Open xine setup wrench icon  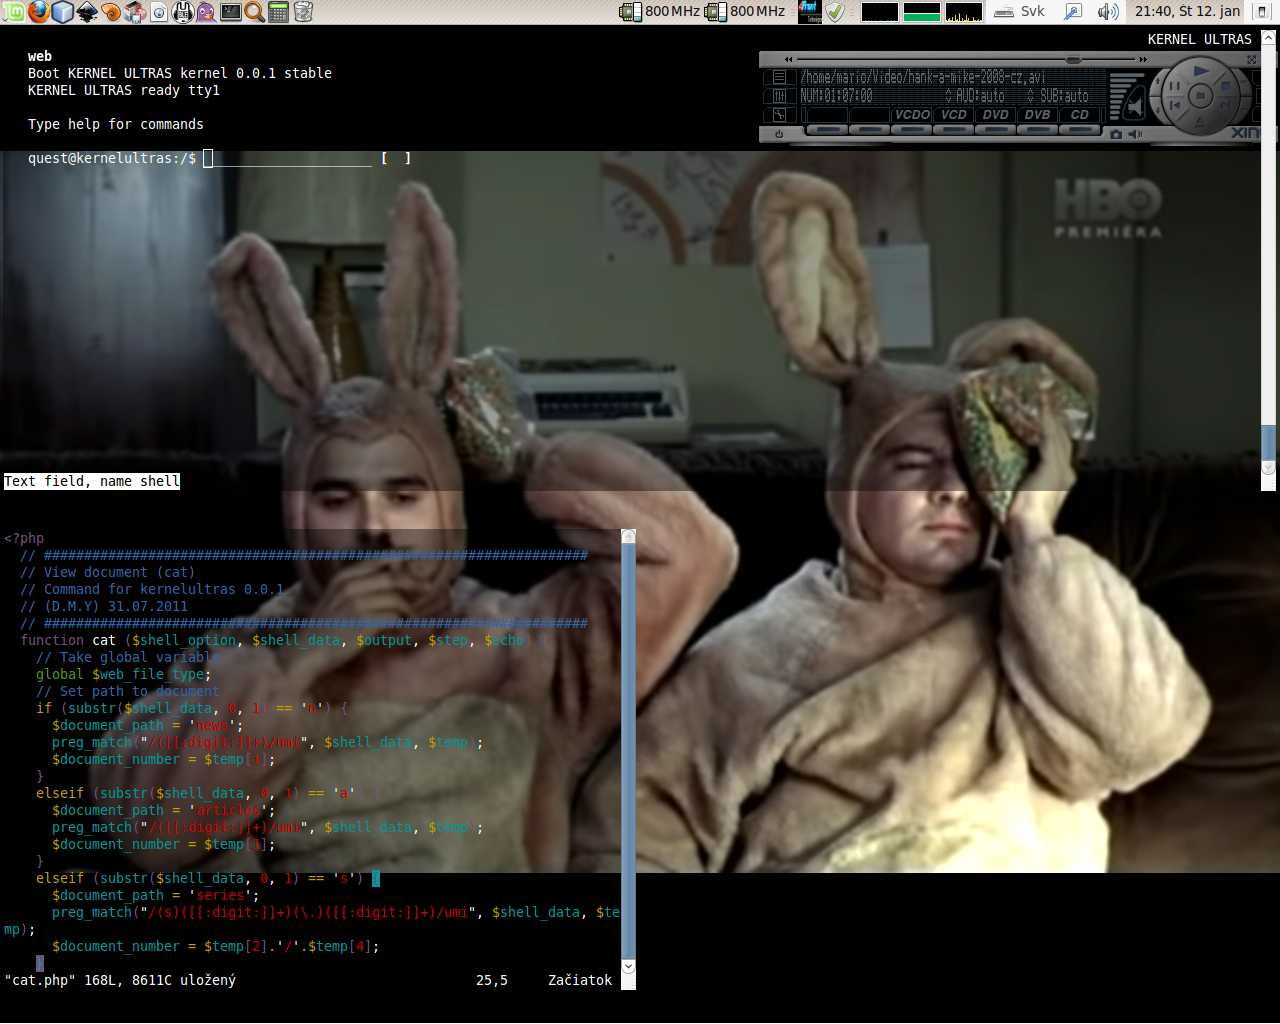pos(779,115)
